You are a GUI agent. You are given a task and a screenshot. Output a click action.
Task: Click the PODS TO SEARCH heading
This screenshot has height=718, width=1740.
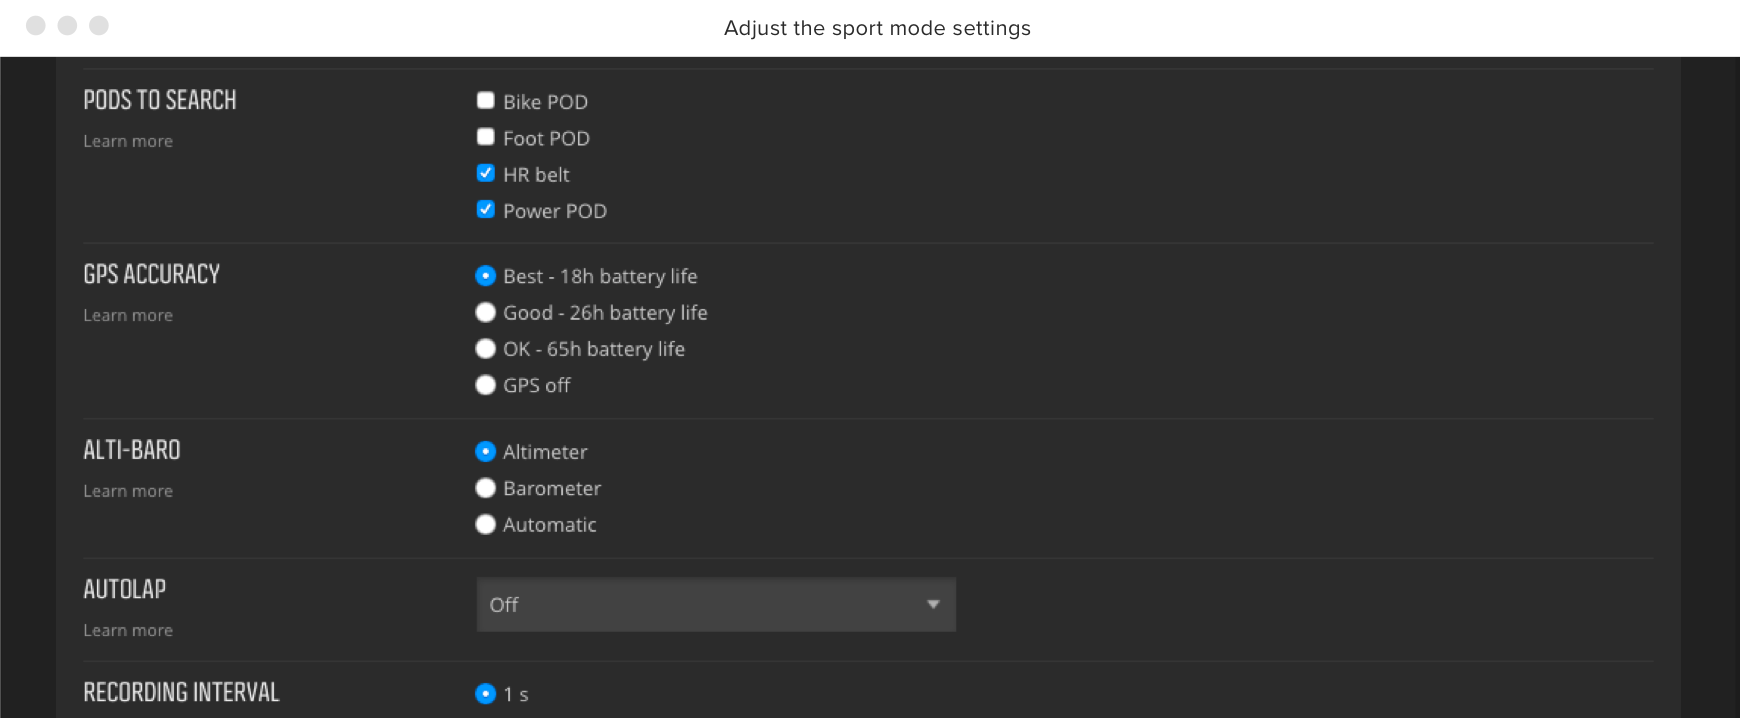[160, 100]
